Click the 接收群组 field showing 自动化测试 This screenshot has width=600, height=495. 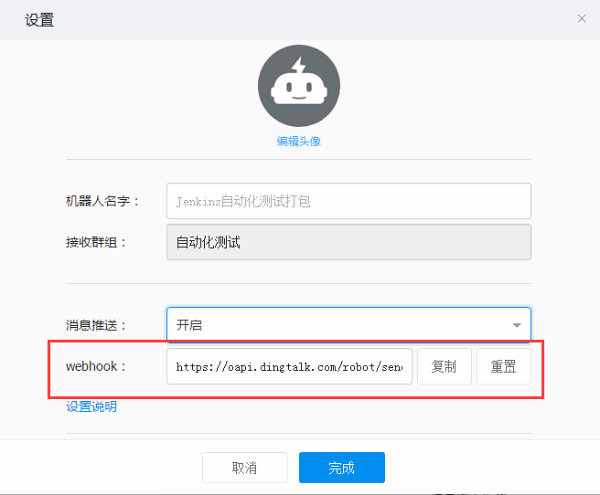(x=349, y=242)
